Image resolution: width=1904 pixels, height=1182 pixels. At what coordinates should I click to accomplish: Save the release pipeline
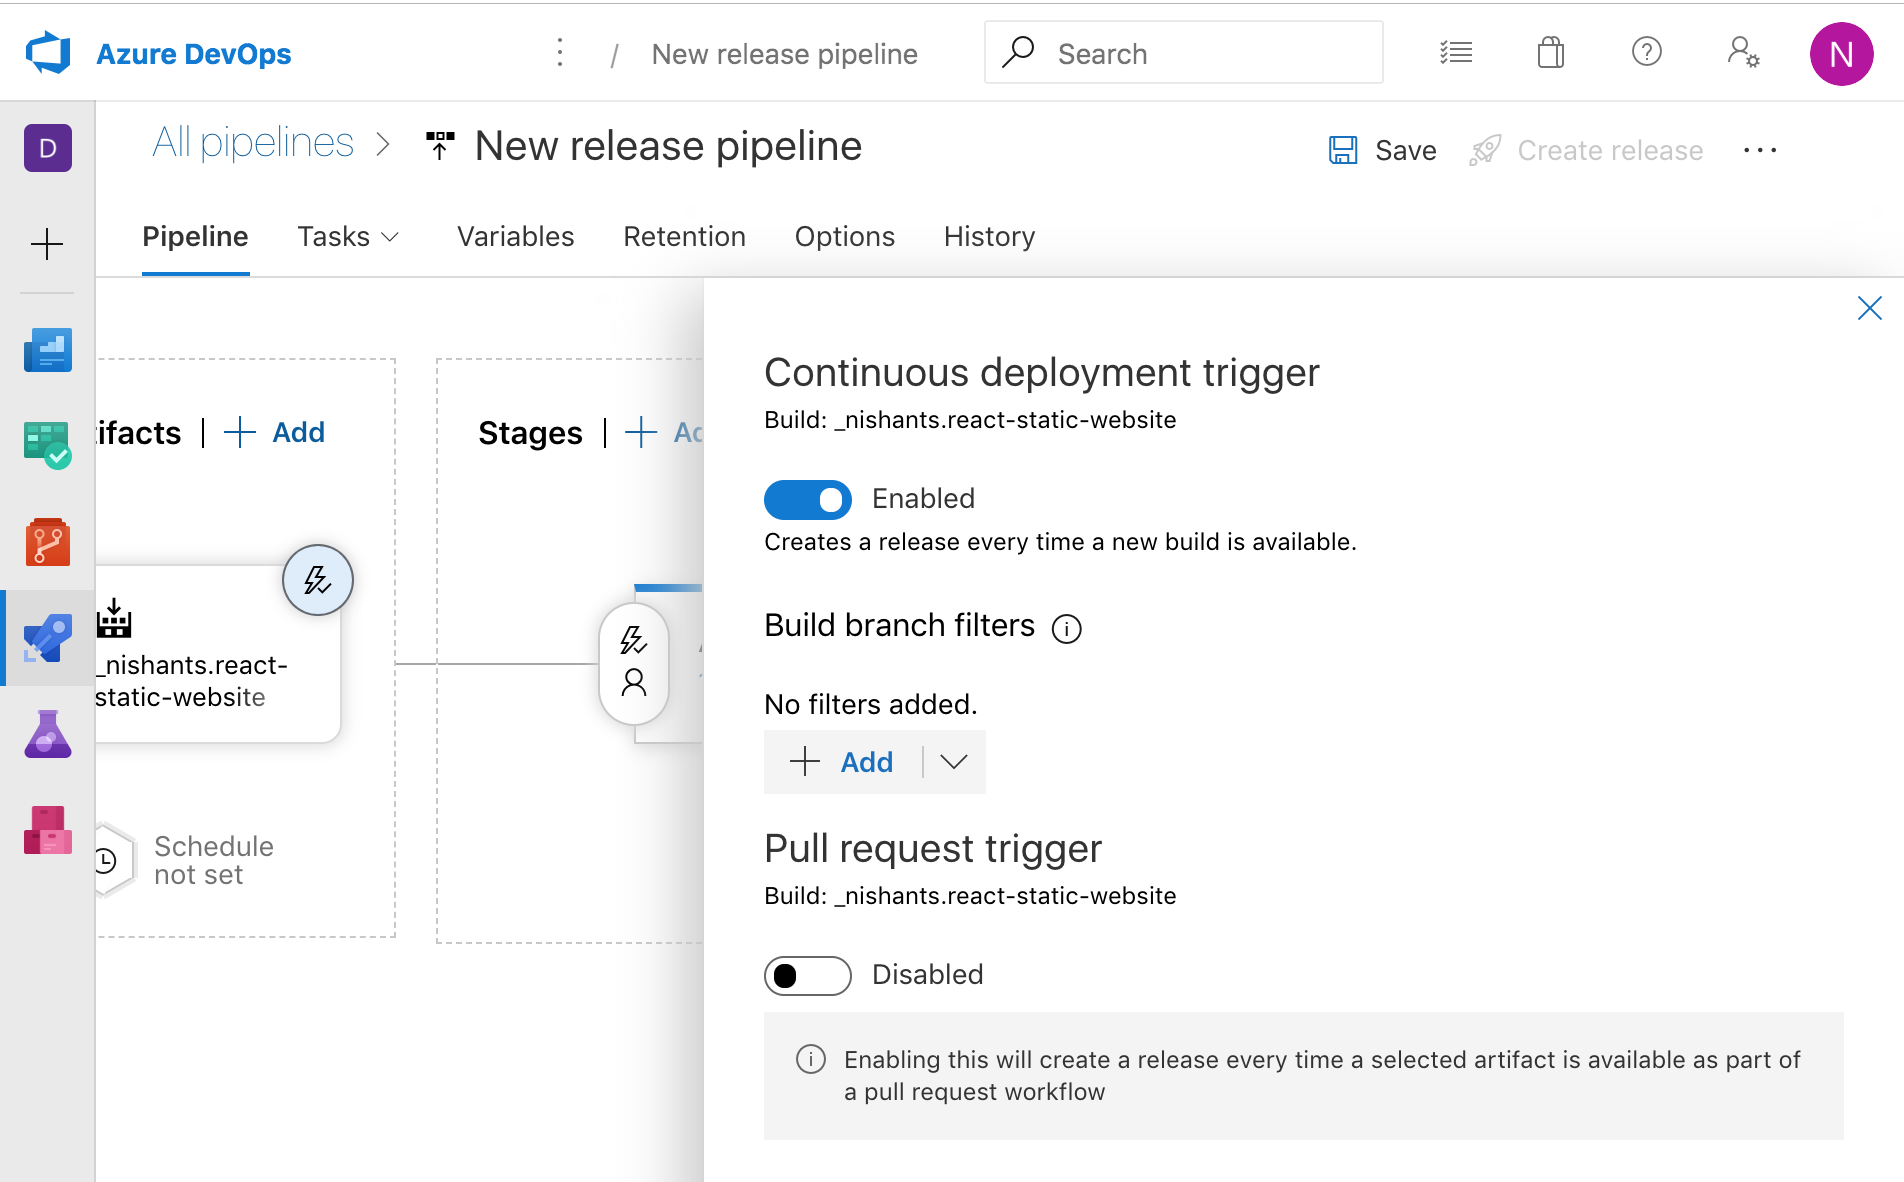click(1383, 150)
